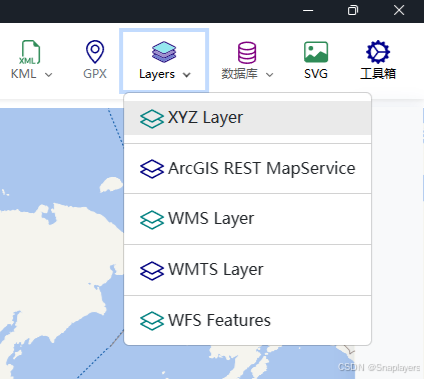Click the WMS Layer stack icon
This screenshot has width=424, height=379.
(152, 220)
